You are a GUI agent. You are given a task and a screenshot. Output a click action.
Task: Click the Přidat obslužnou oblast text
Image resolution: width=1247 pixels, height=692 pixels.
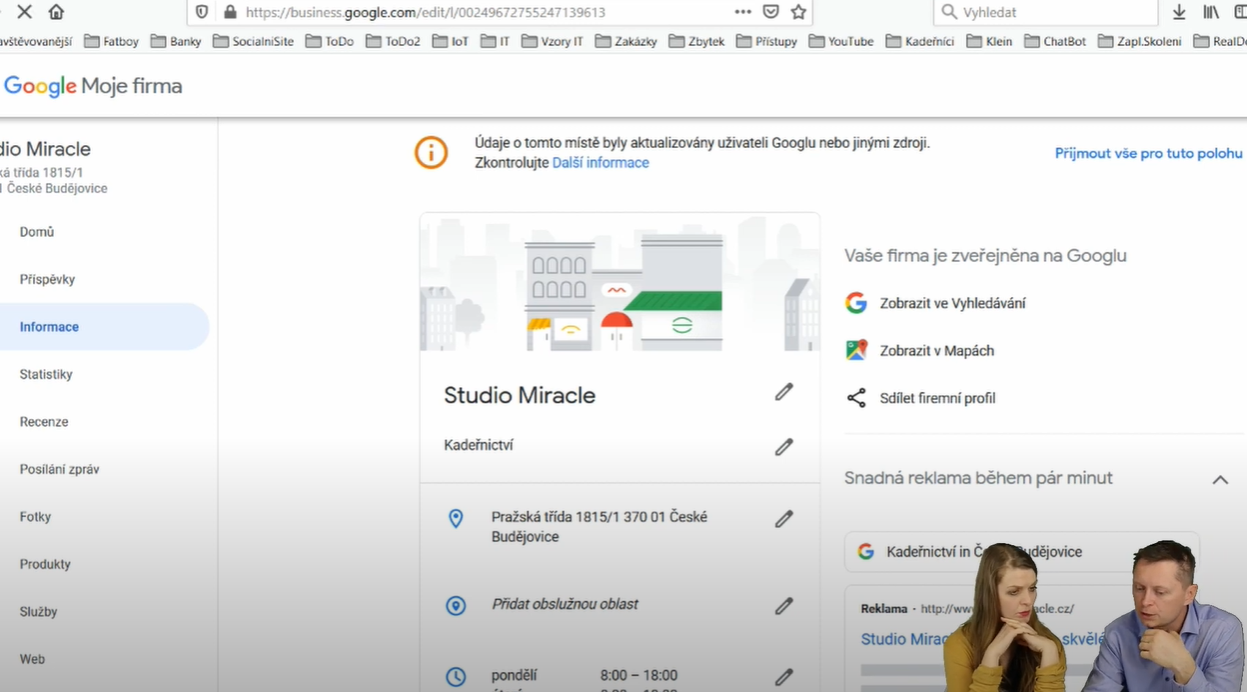tap(564, 605)
